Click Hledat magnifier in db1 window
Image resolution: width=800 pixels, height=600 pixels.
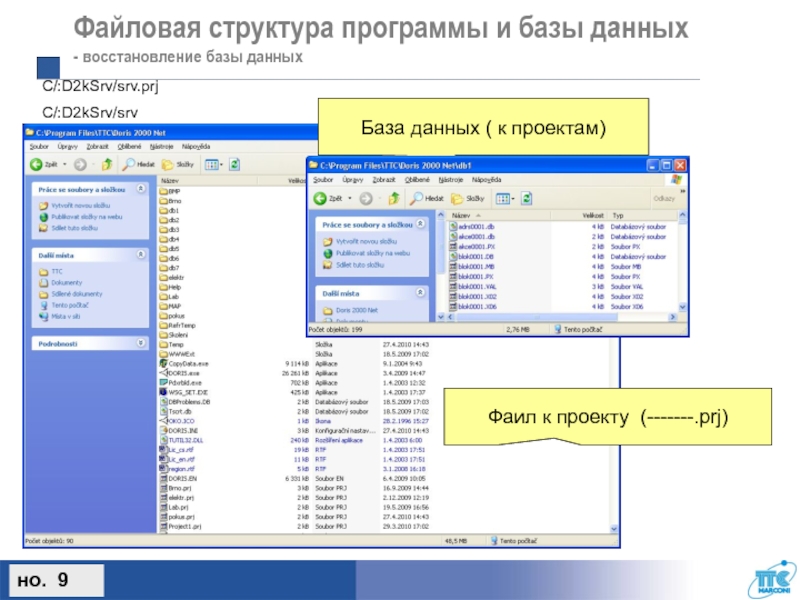pyautogui.click(x=416, y=198)
